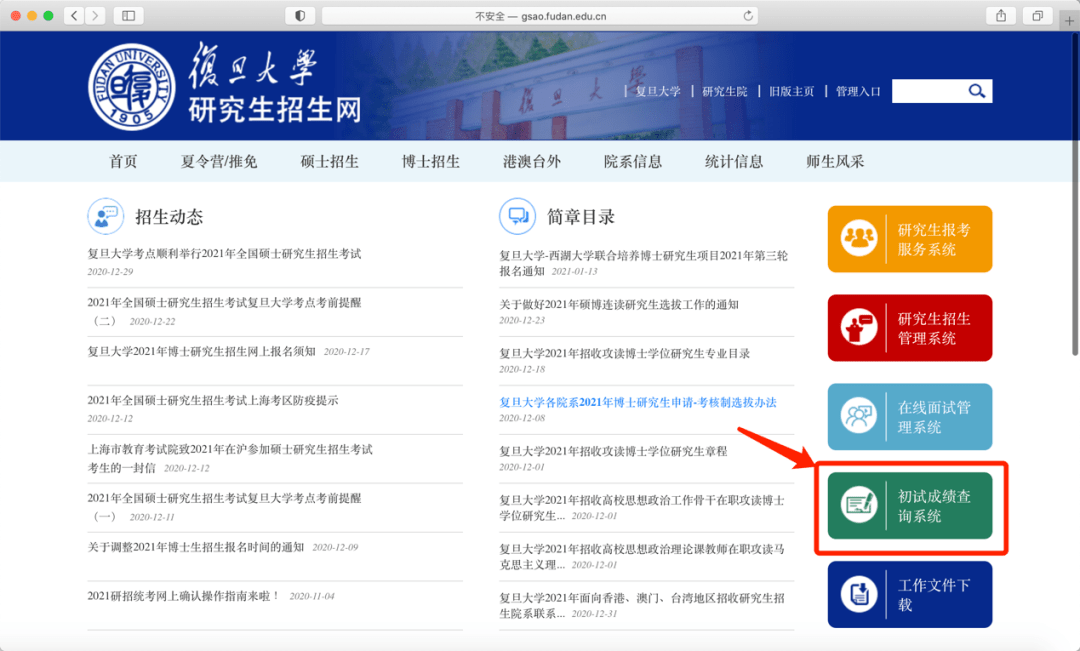The width and height of the screenshot is (1080, 651).
Task: Open the 院系信息 navigation item
Action: pyautogui.click(x=633, y=161)
